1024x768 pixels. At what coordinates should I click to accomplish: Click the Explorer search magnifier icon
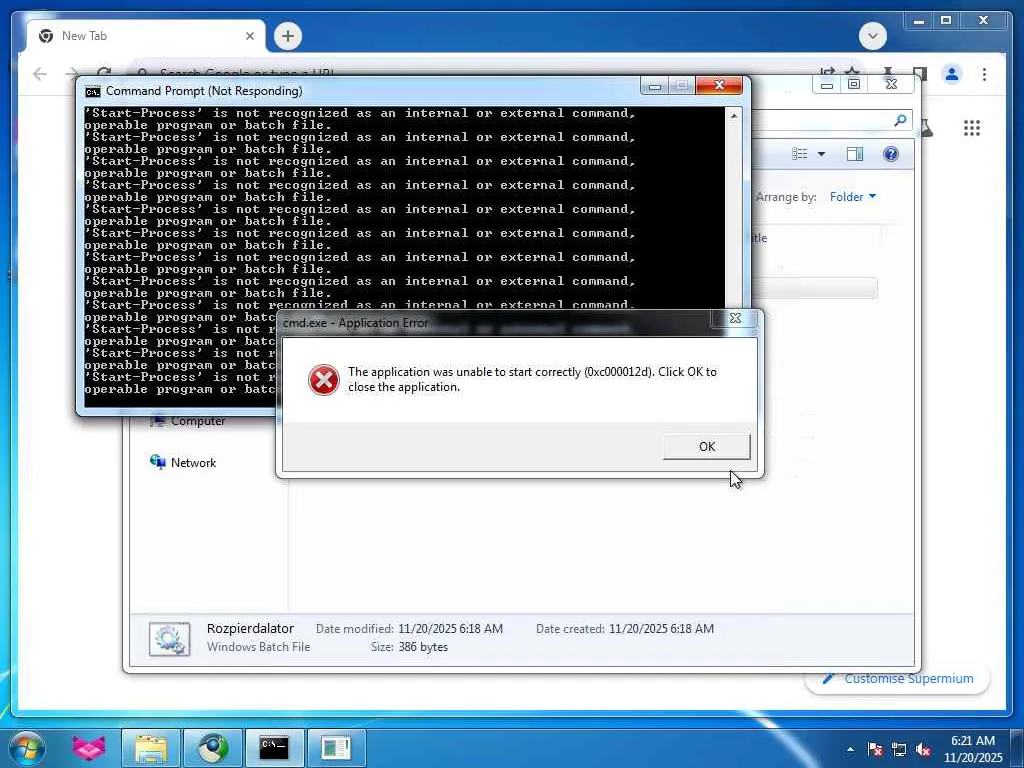point(901,120)
